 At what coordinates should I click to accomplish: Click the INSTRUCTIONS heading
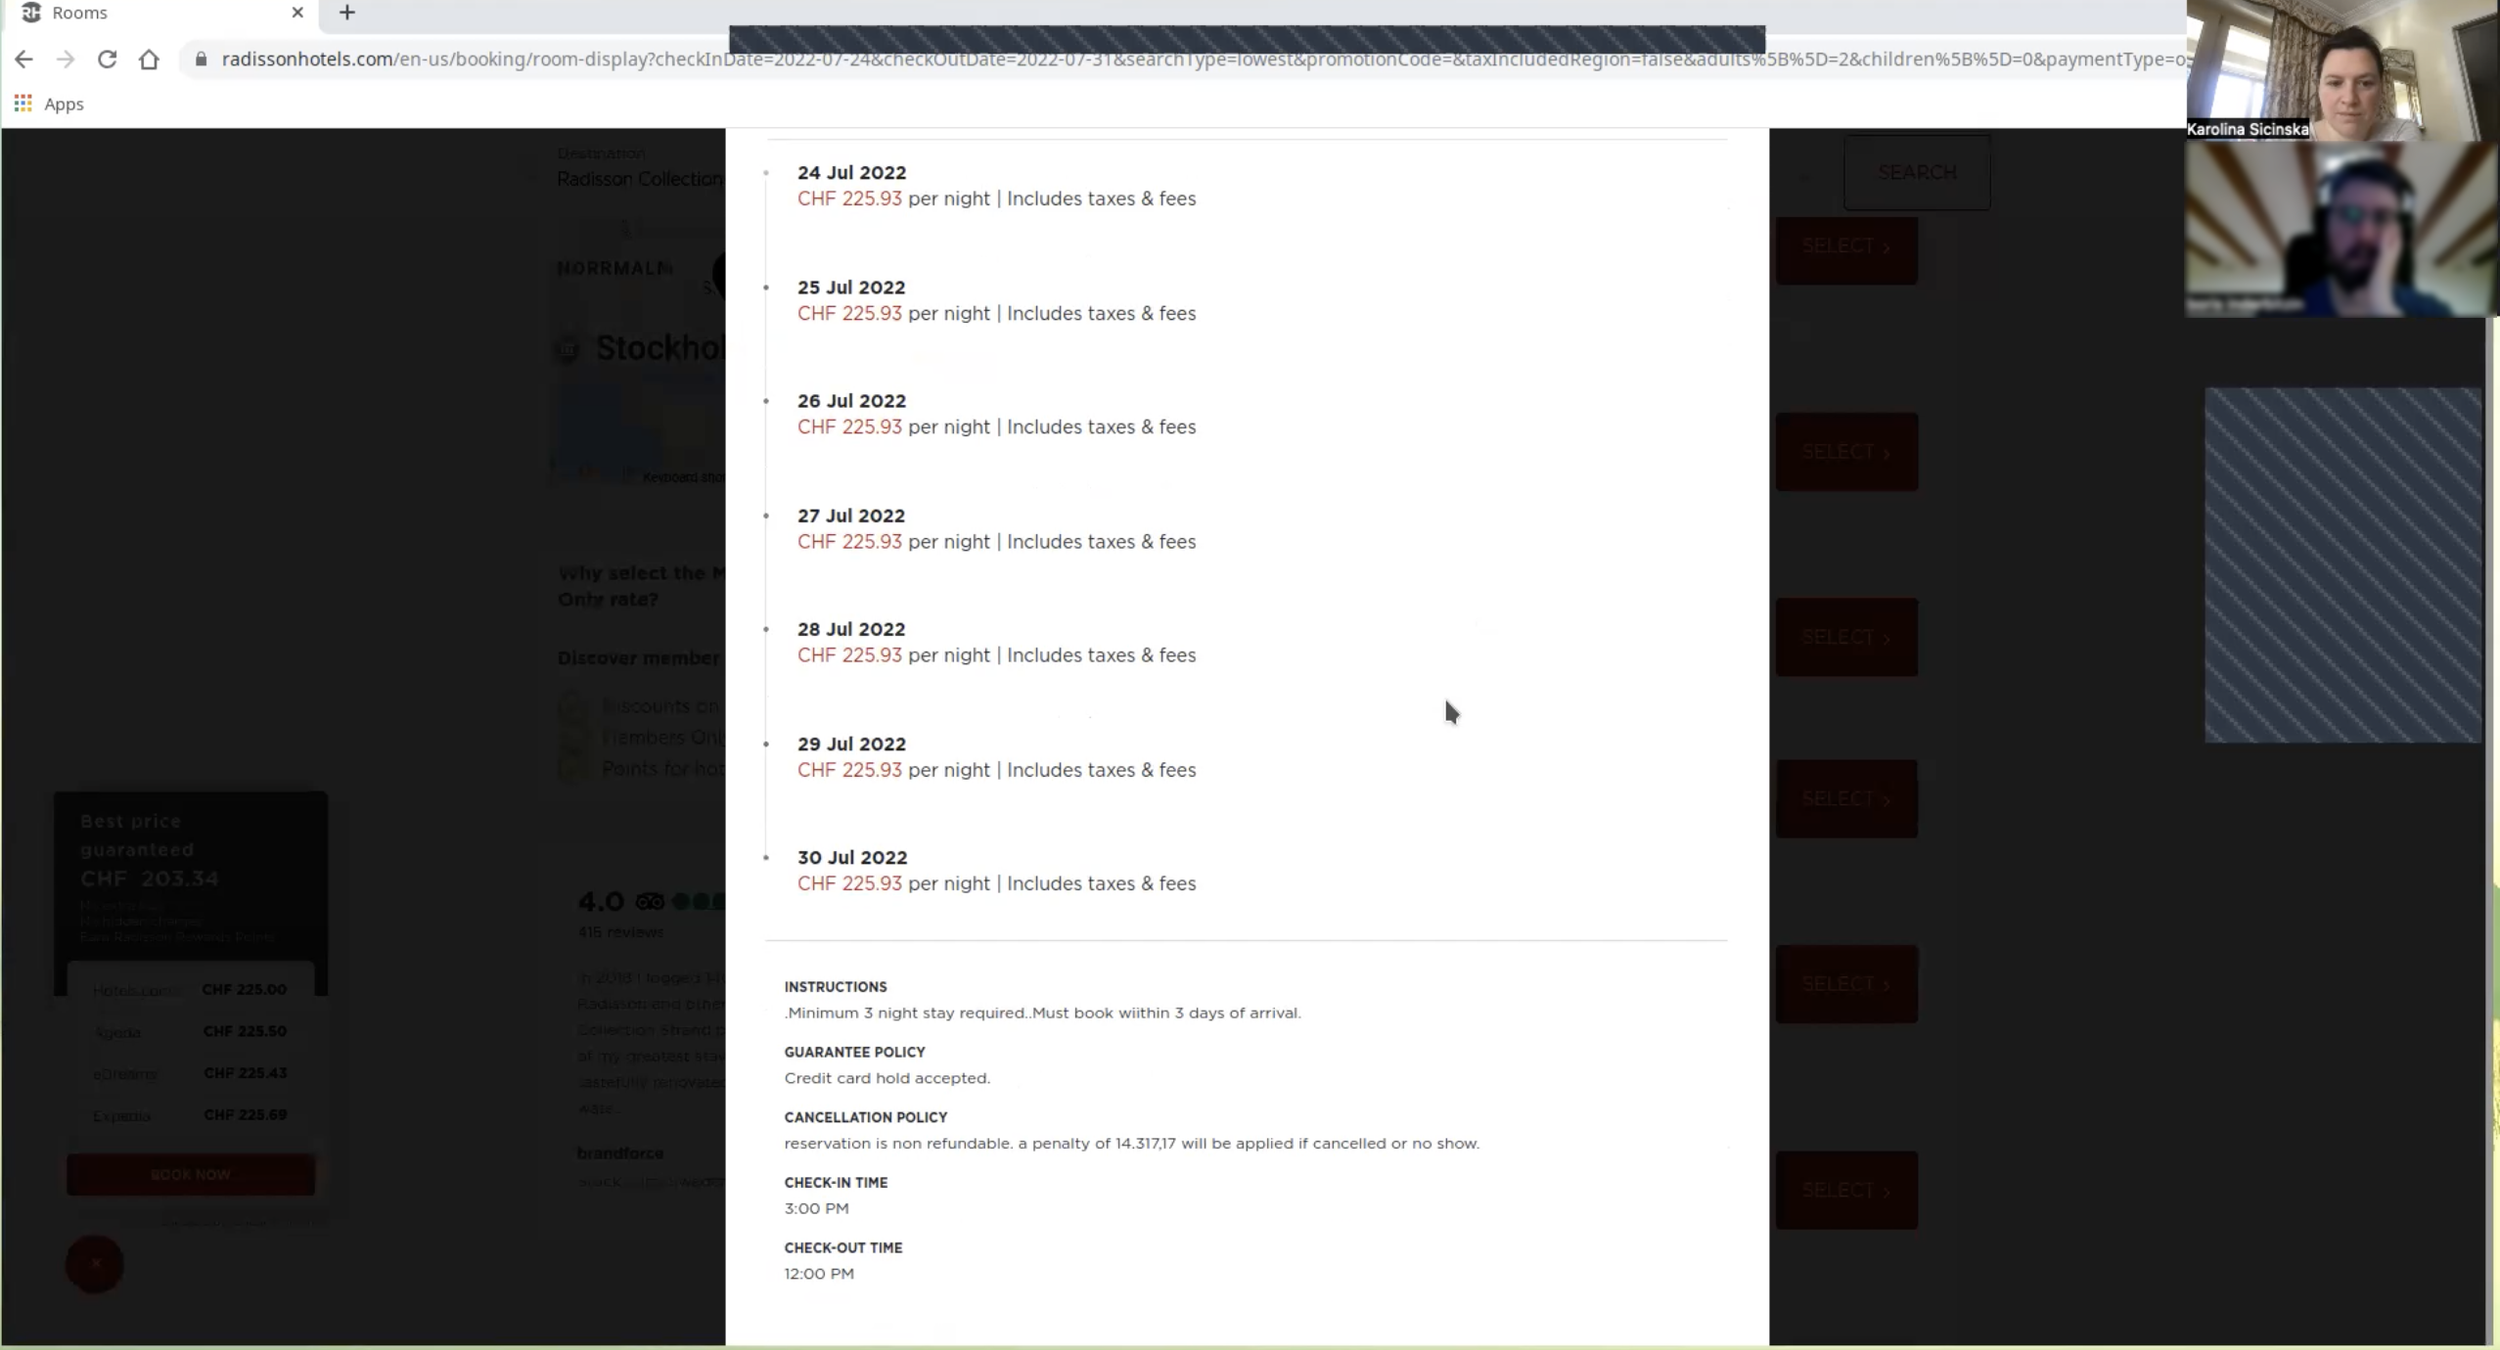835,987
